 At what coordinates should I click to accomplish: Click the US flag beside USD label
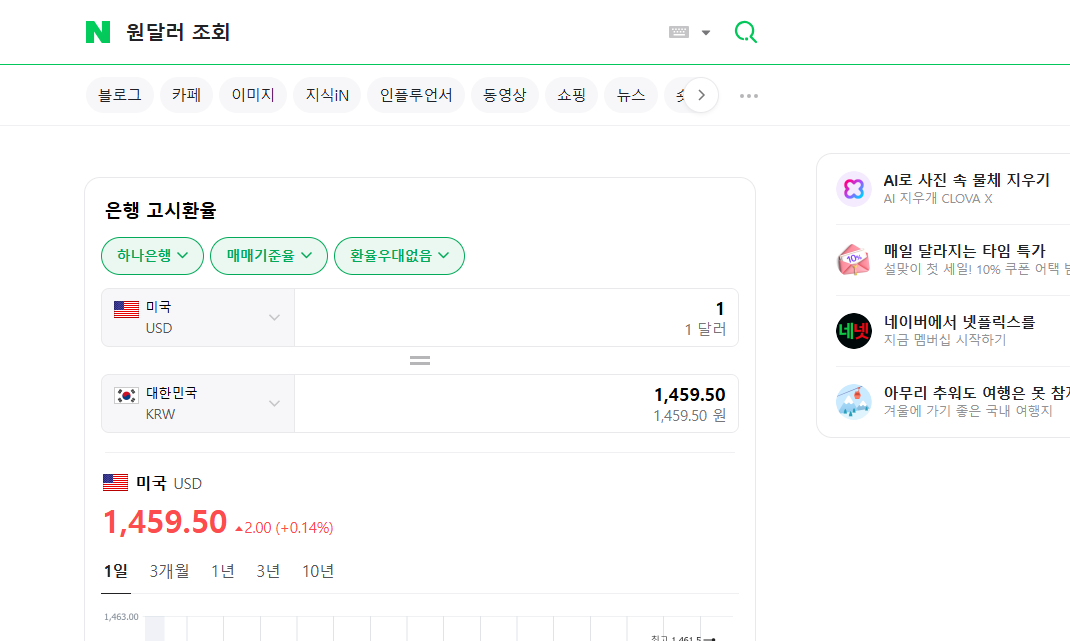point(113,482)
